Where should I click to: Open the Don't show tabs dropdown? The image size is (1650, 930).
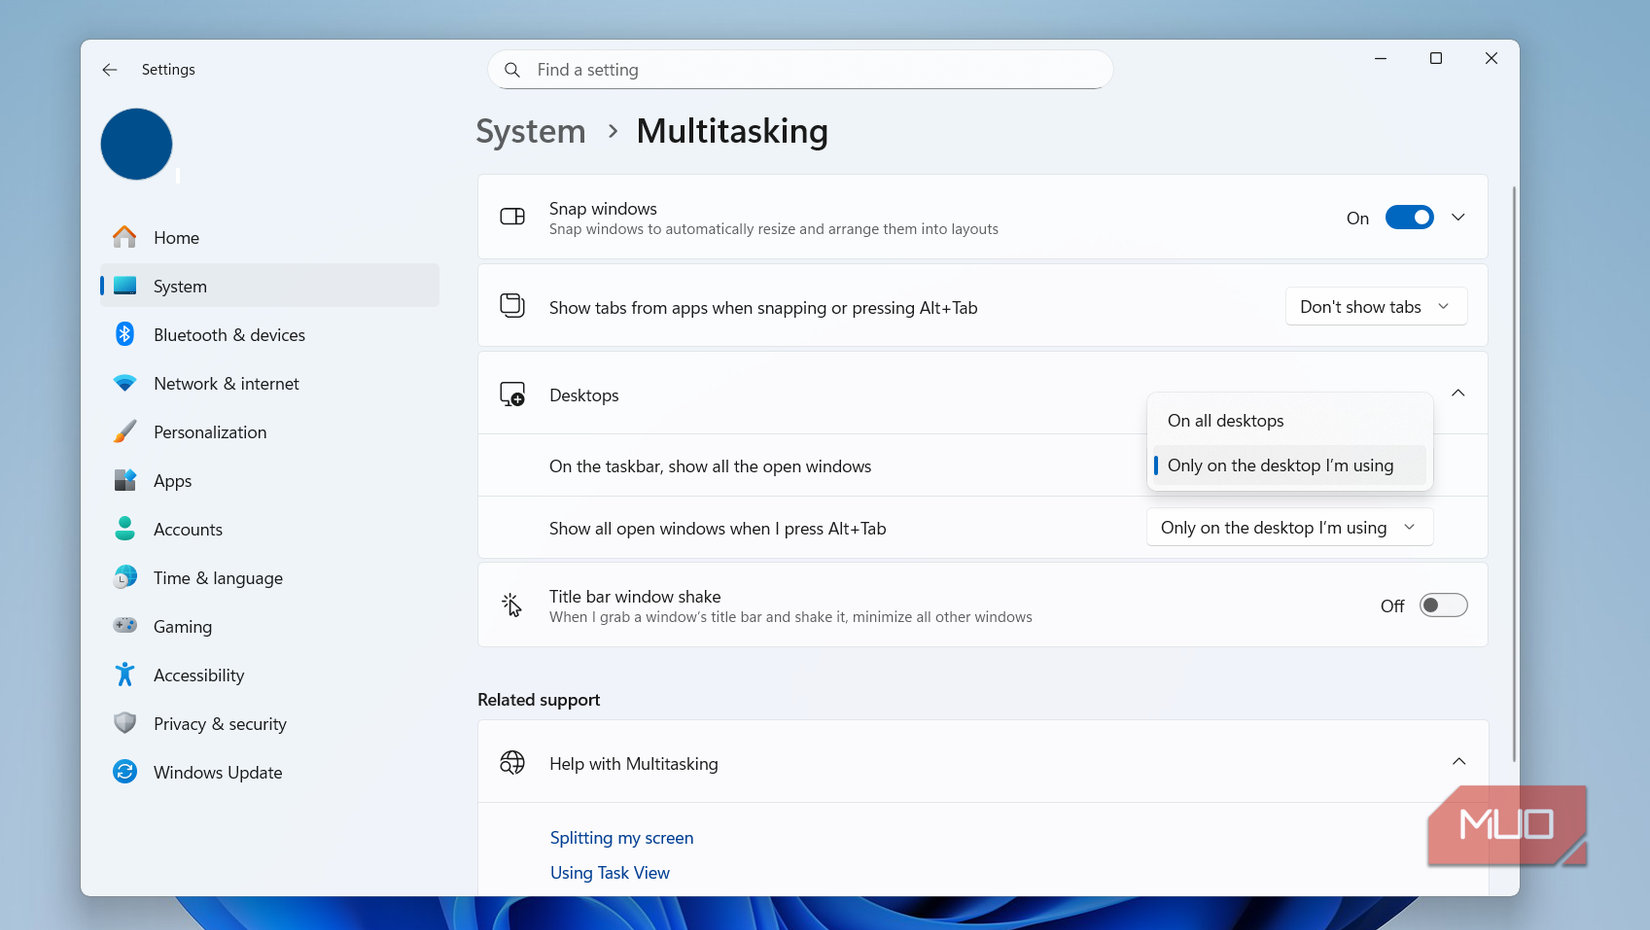click(x=1376, y=307)
